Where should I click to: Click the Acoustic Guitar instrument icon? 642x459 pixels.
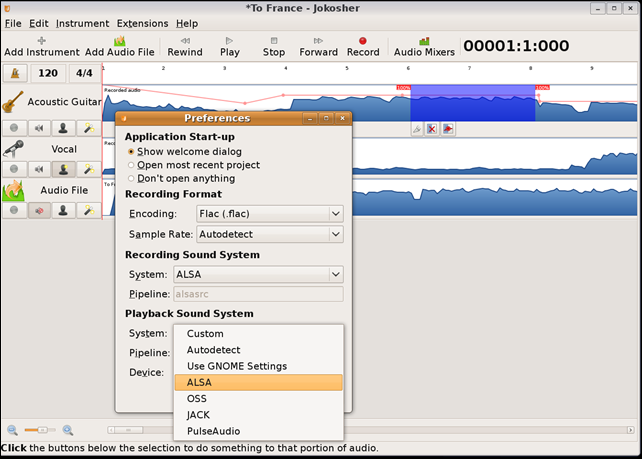point(13,102)
